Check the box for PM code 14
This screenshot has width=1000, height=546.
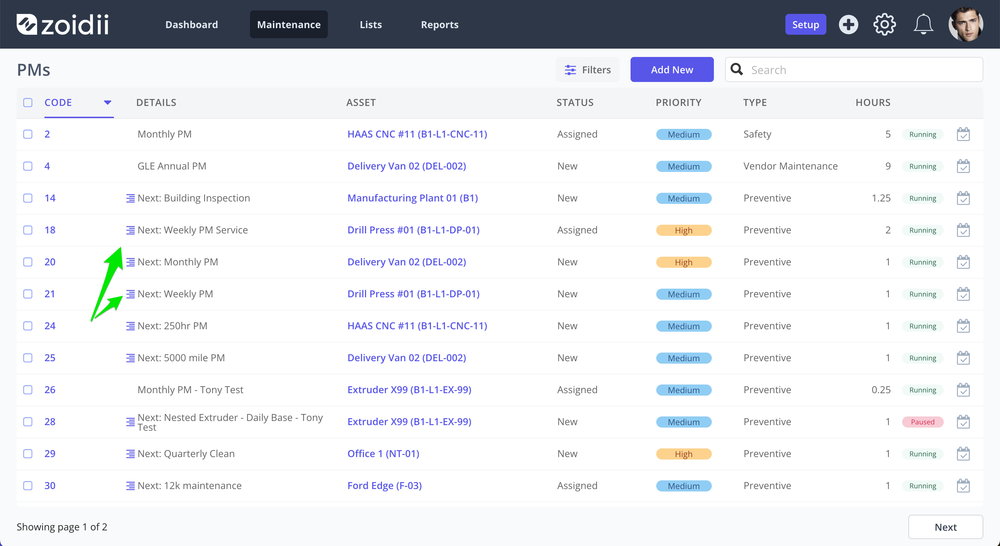click(x=27, y=198)
